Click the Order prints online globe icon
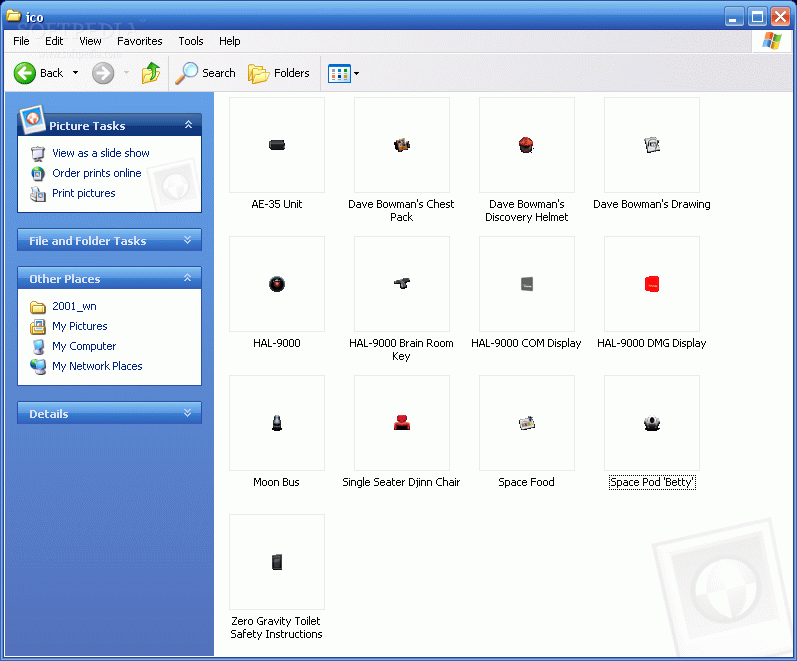 [38, 174]
